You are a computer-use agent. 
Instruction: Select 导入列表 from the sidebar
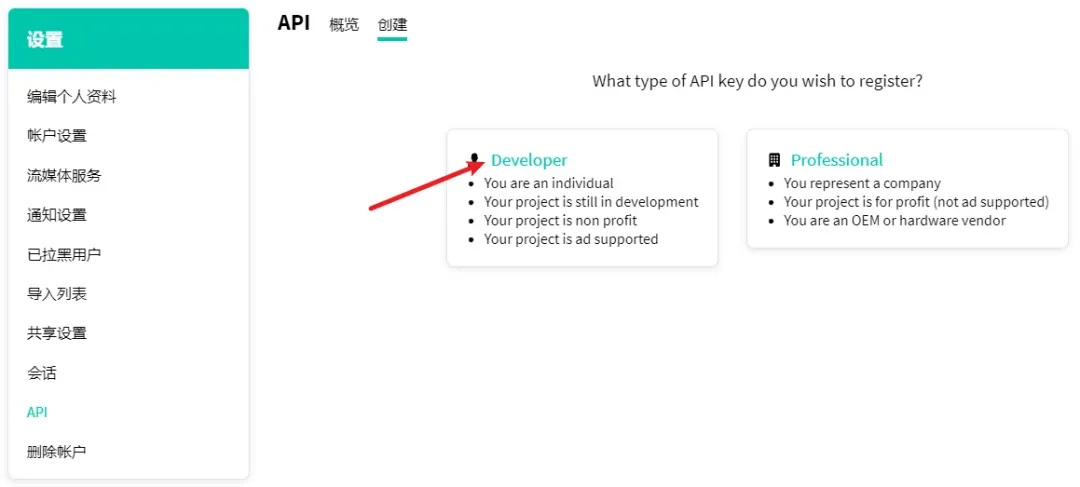[x=57, y=294]
